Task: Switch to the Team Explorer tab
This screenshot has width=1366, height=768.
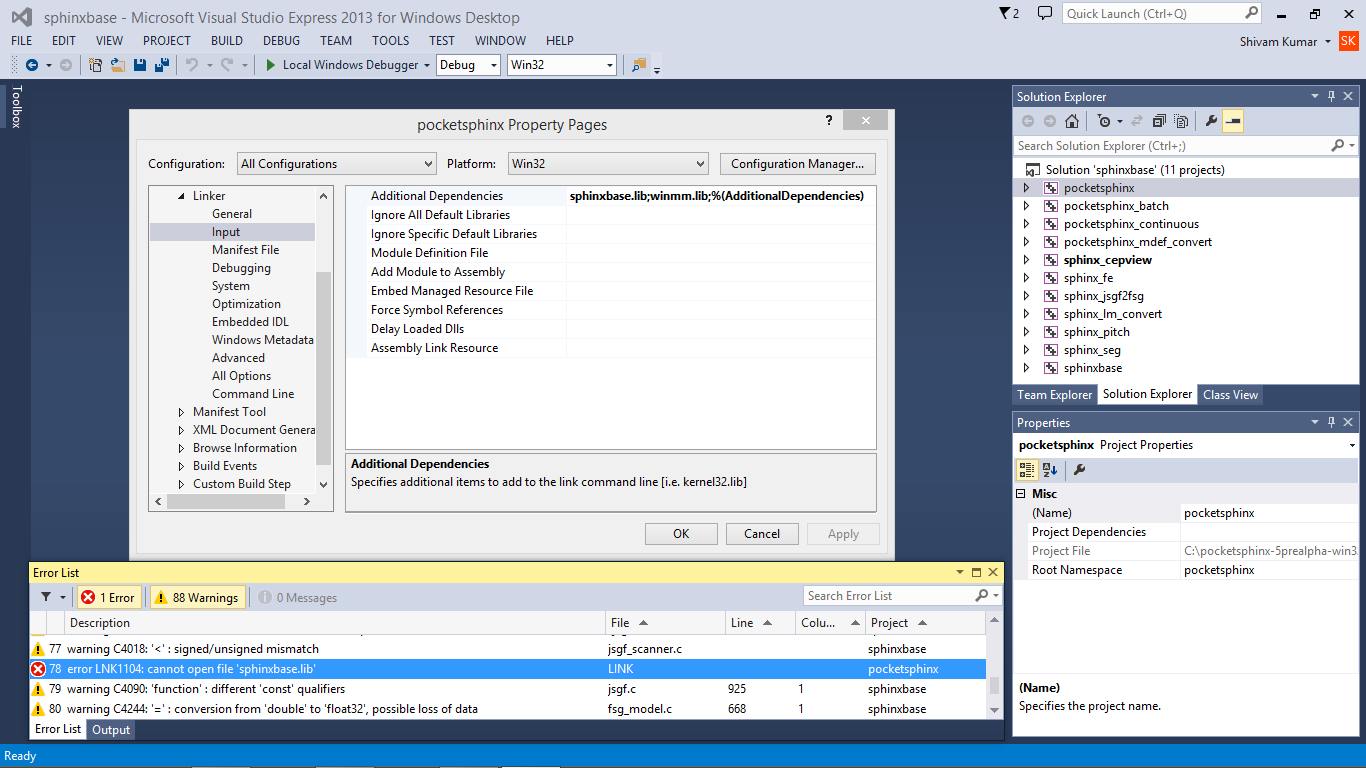Action: point(1054,395)
